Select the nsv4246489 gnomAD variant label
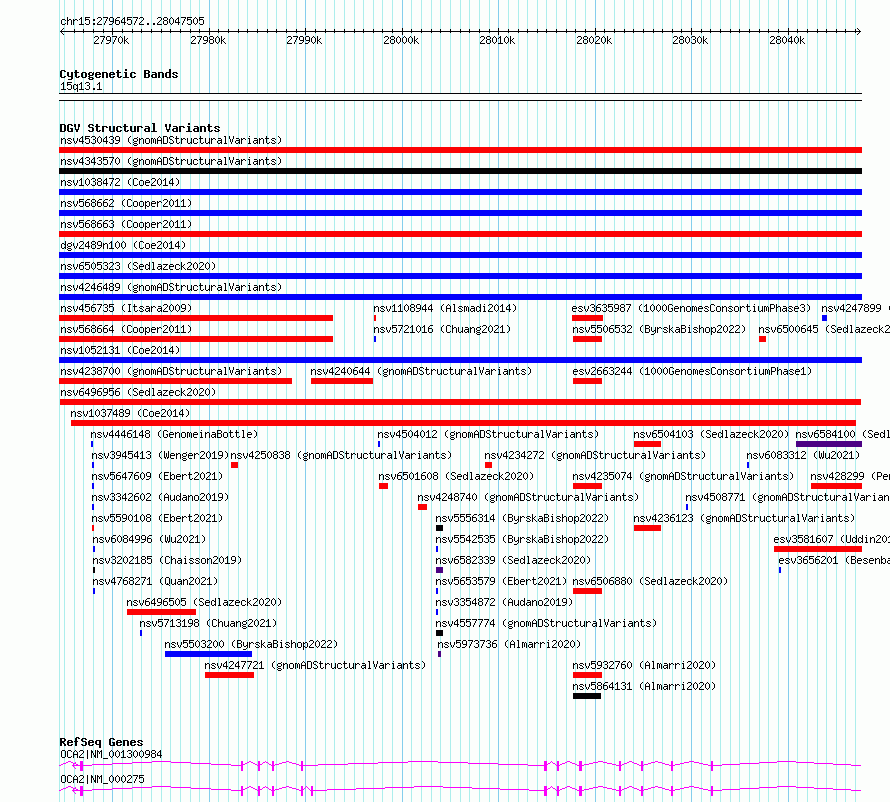The image size is (890, 802). (171, 287)
